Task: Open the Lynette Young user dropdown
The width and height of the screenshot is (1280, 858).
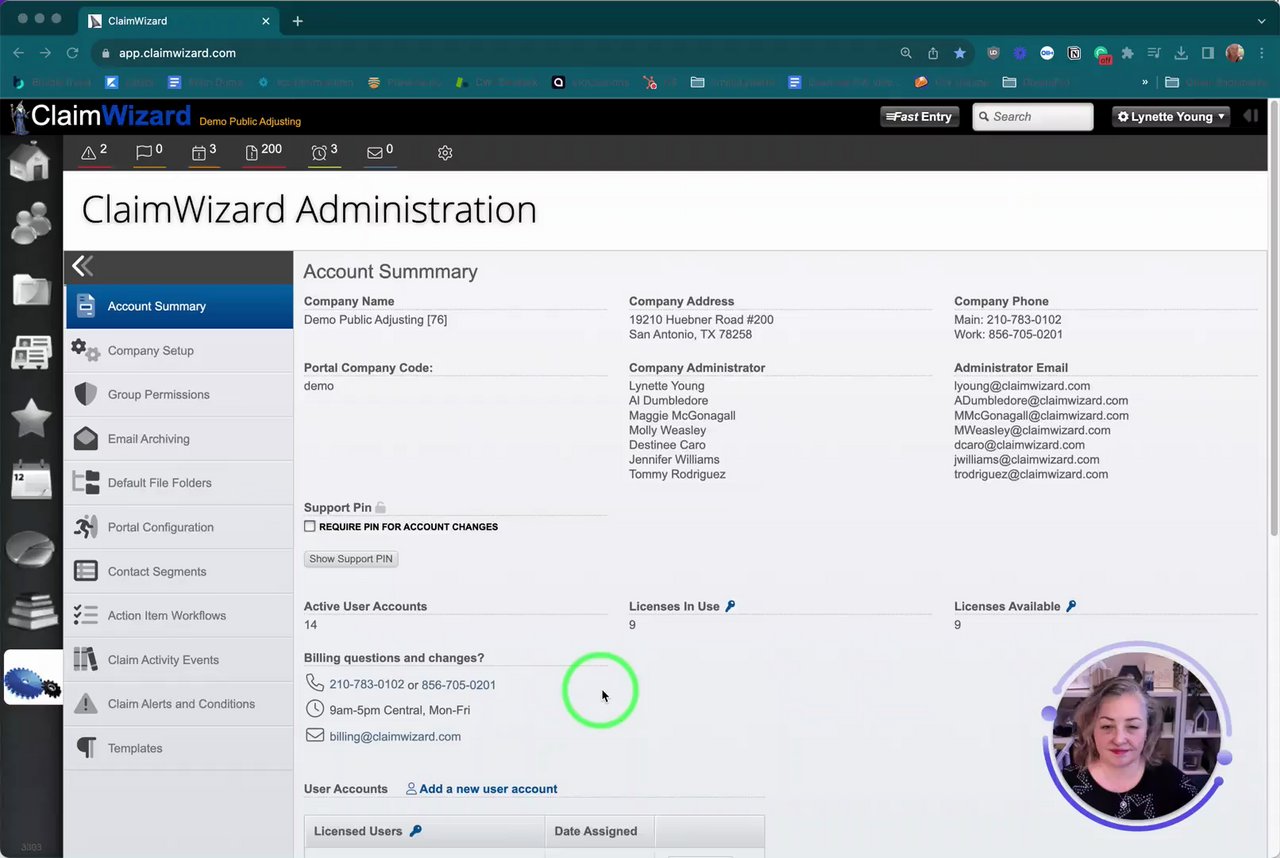Action: pos(1171,117)
